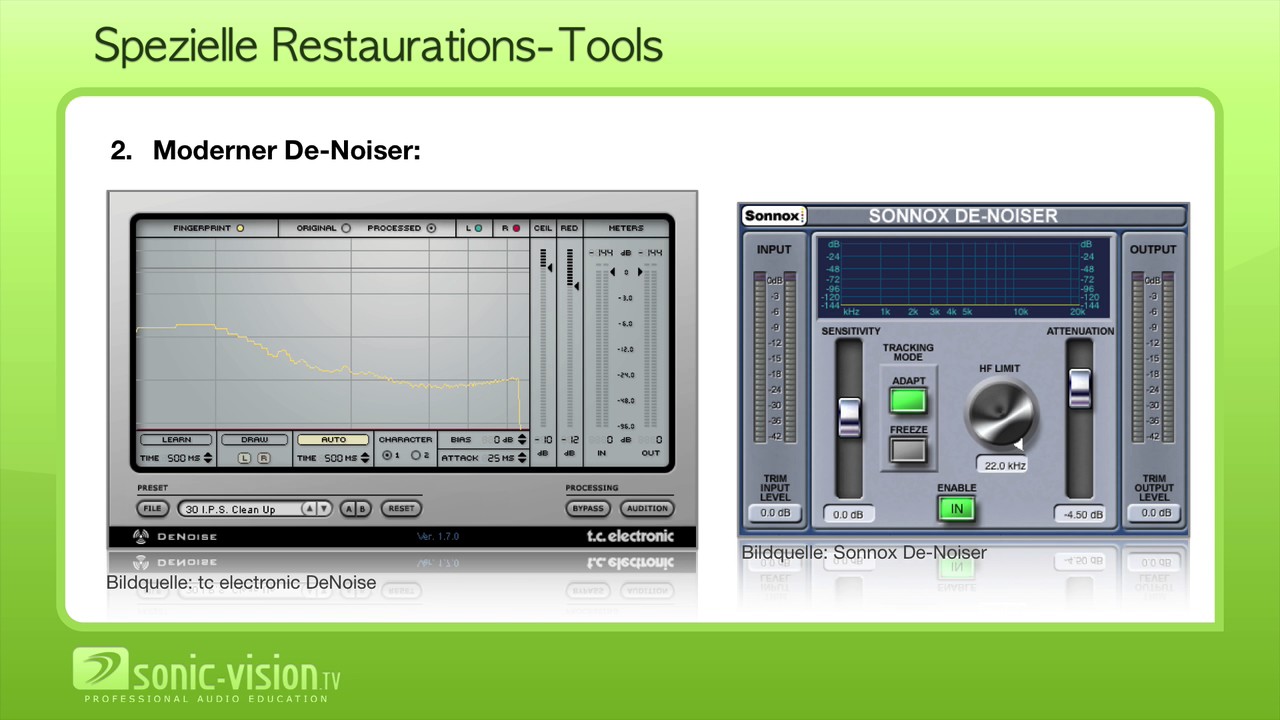
Task: Click the DeNoise logo icon
Action: [141, 536]
